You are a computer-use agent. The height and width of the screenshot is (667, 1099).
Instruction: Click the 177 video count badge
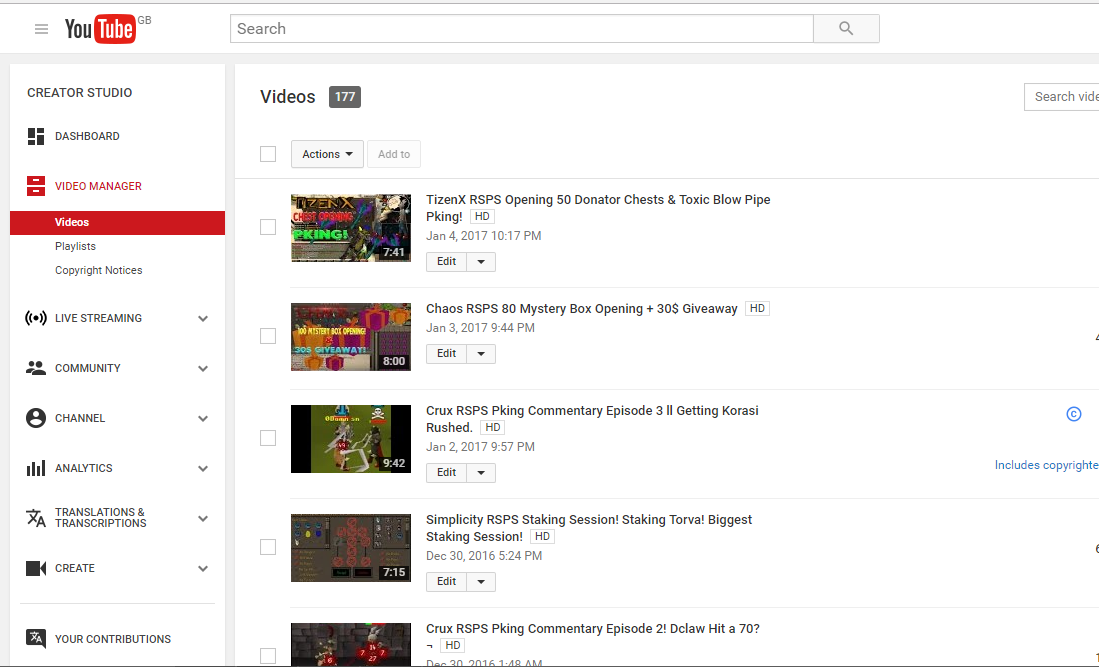pos(345,97)
